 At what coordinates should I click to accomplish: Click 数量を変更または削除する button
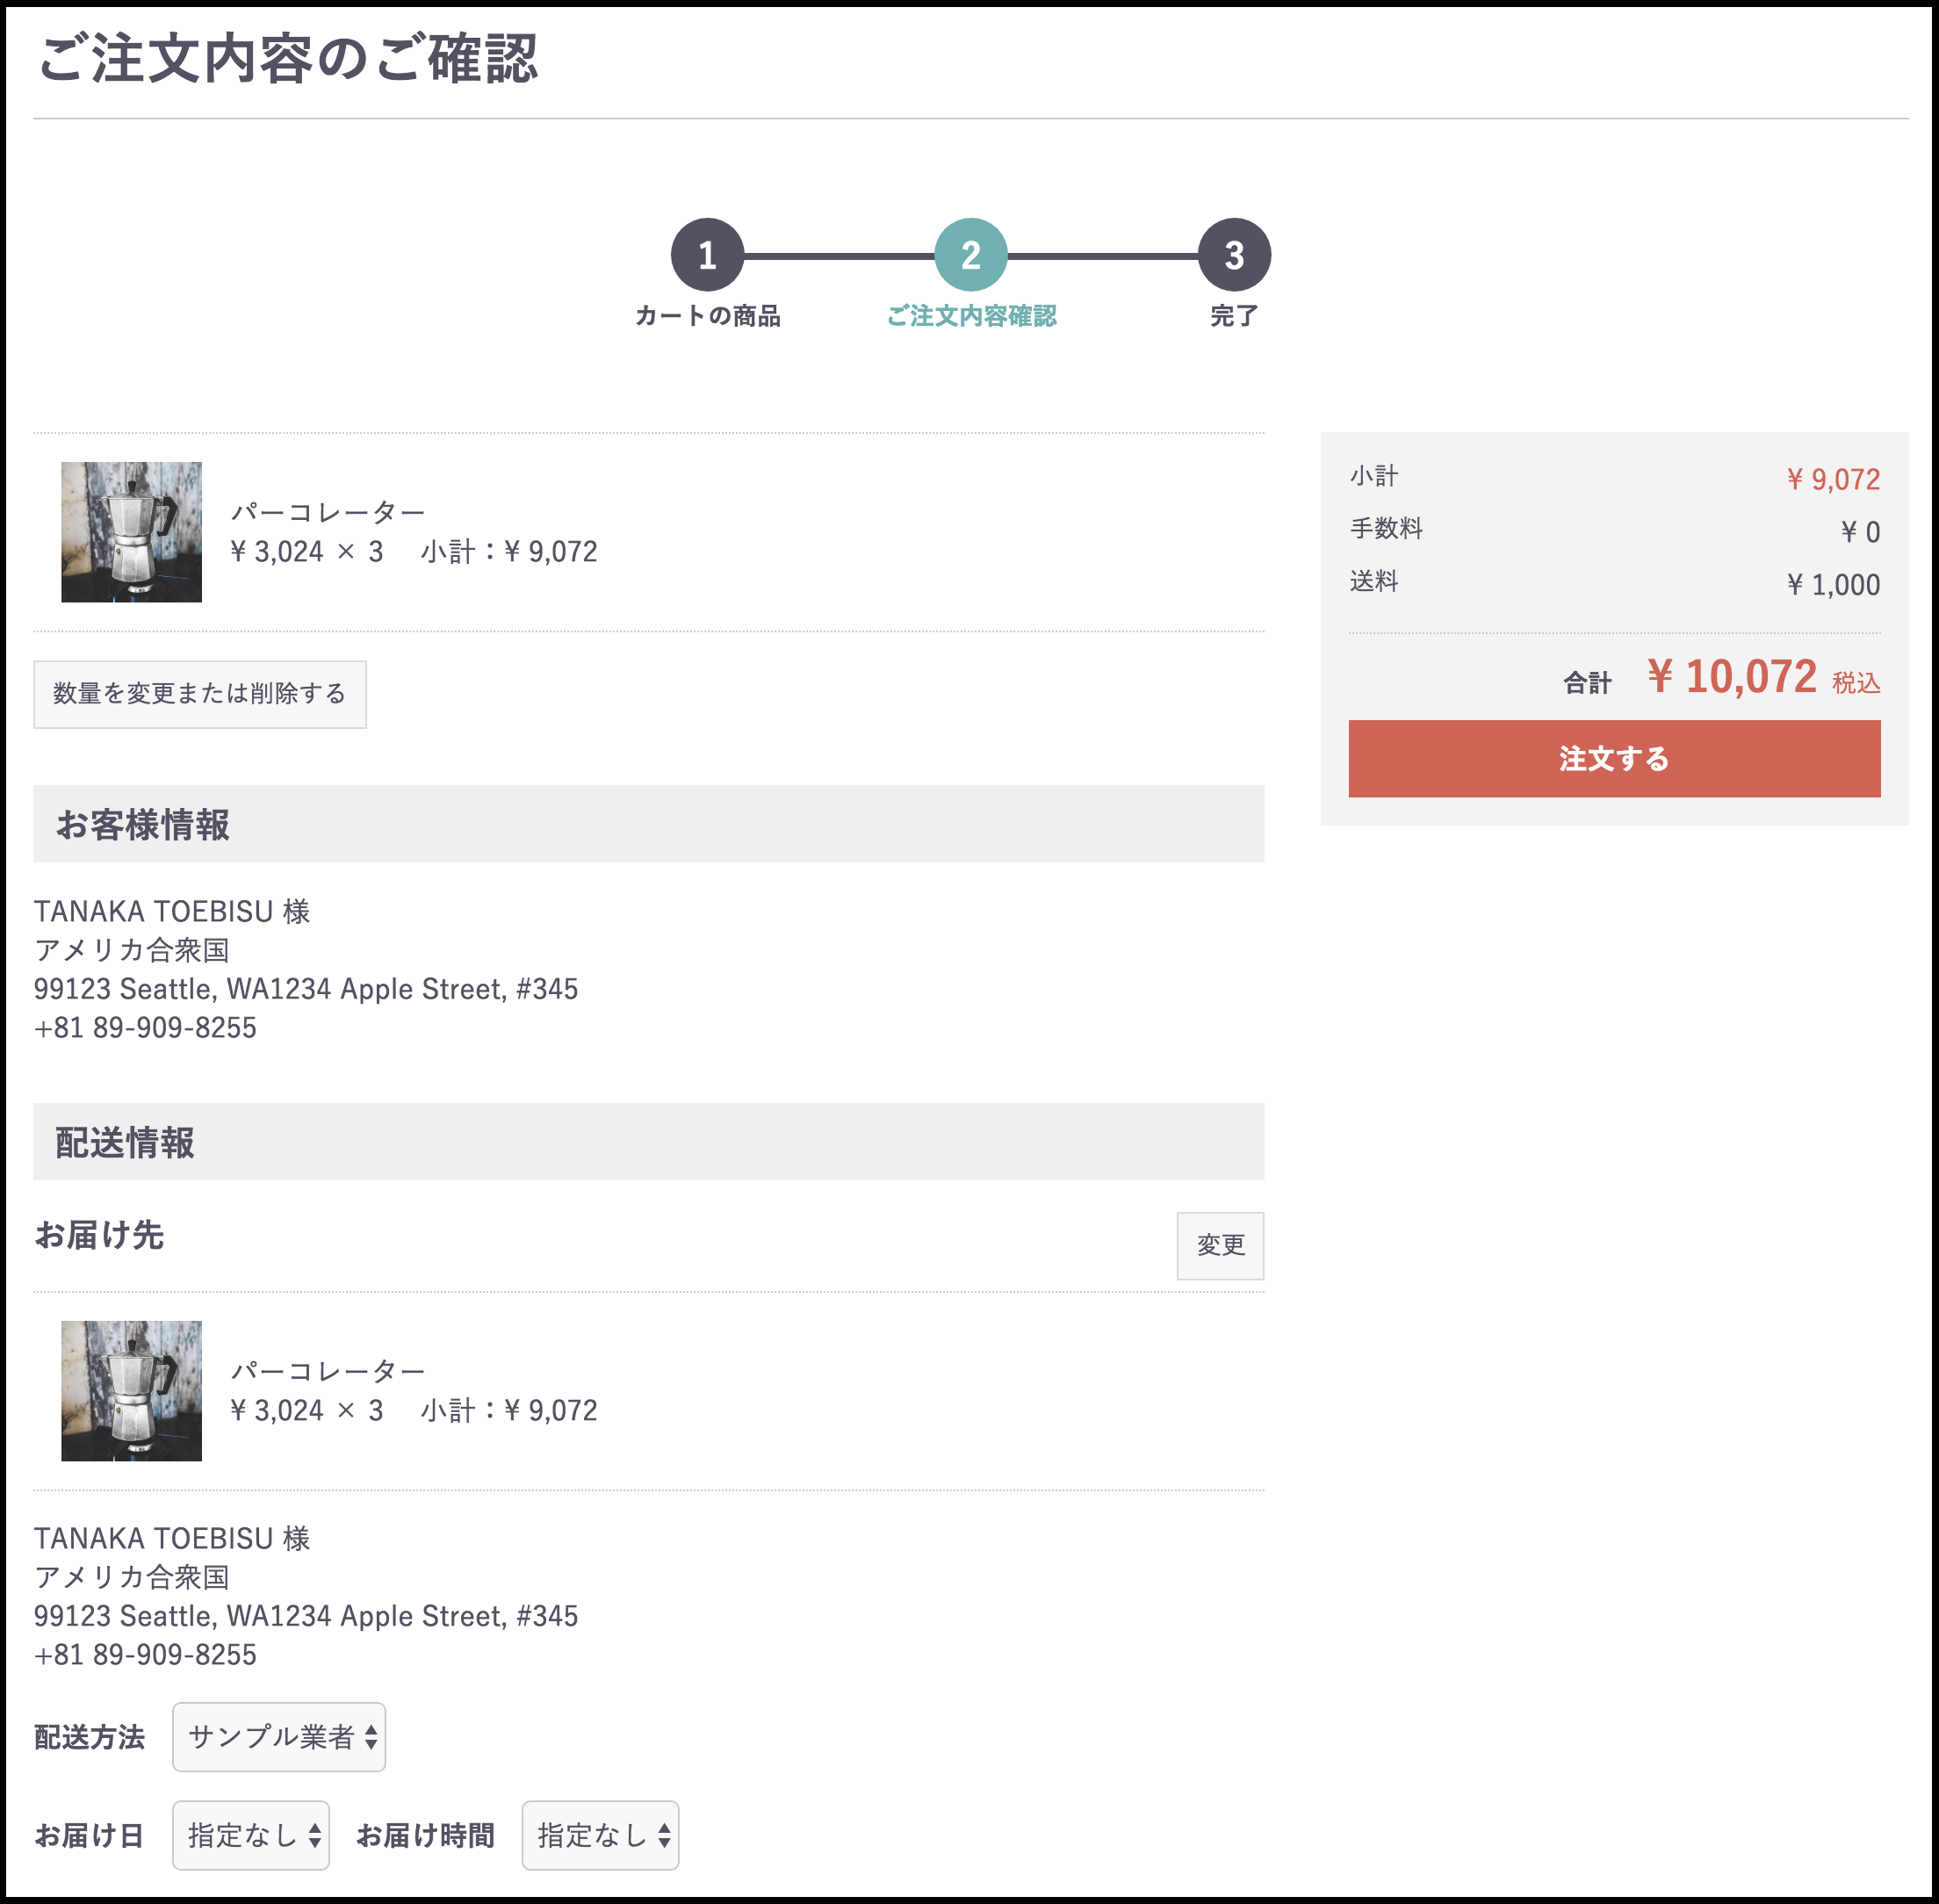pos(200,694)
